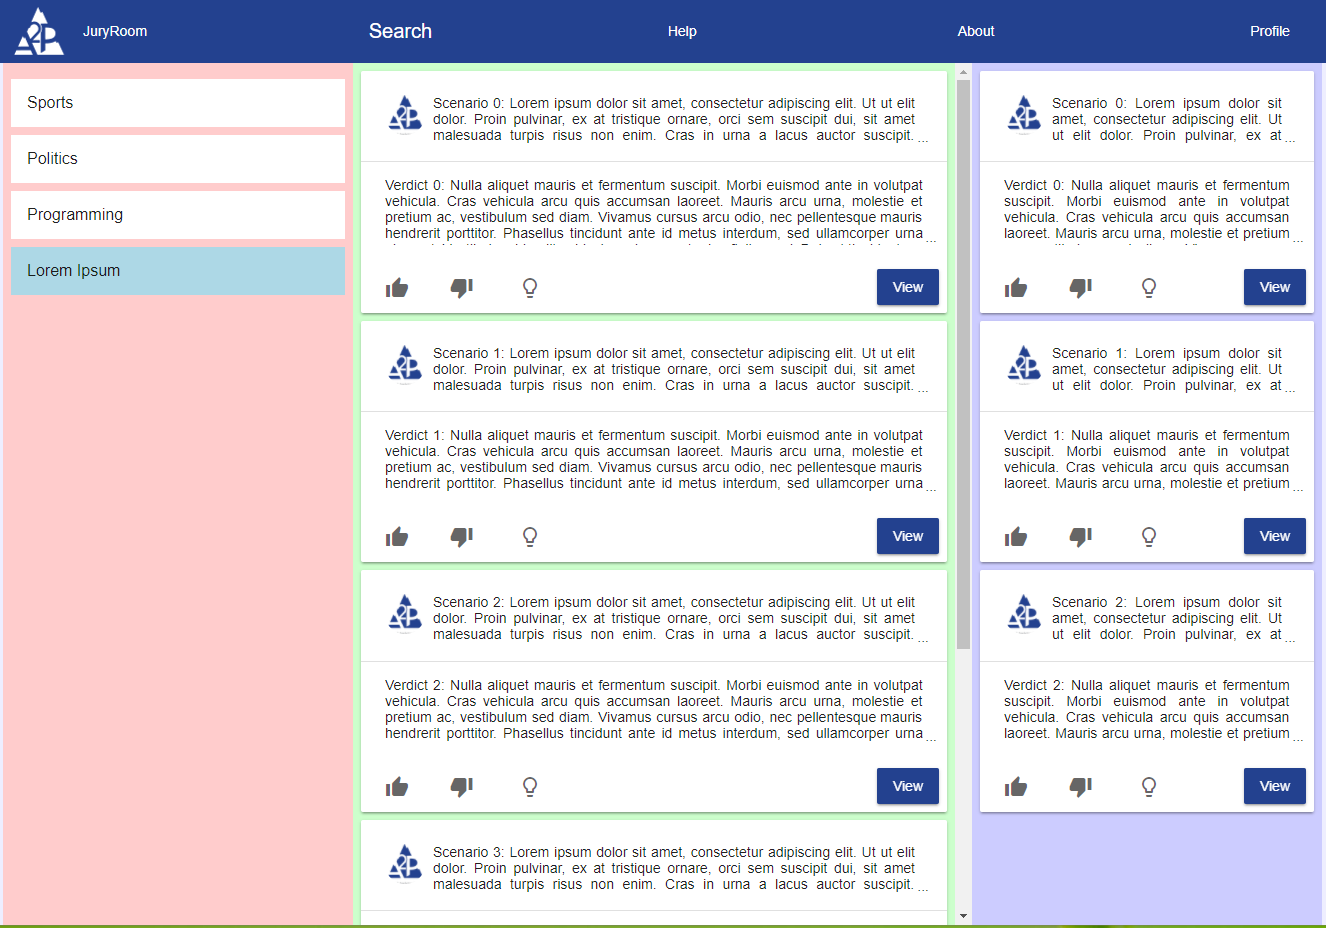View Scenario 0 in the center feed
This screenshot has width=1326, height=928.
(907, 287)
